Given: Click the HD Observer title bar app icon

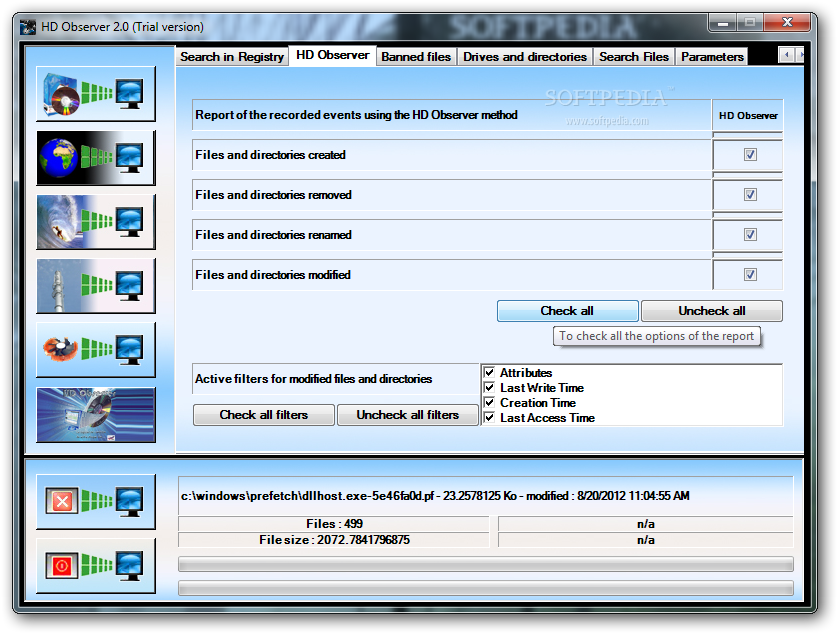Looking at the screenshot, I should point(28,27).
